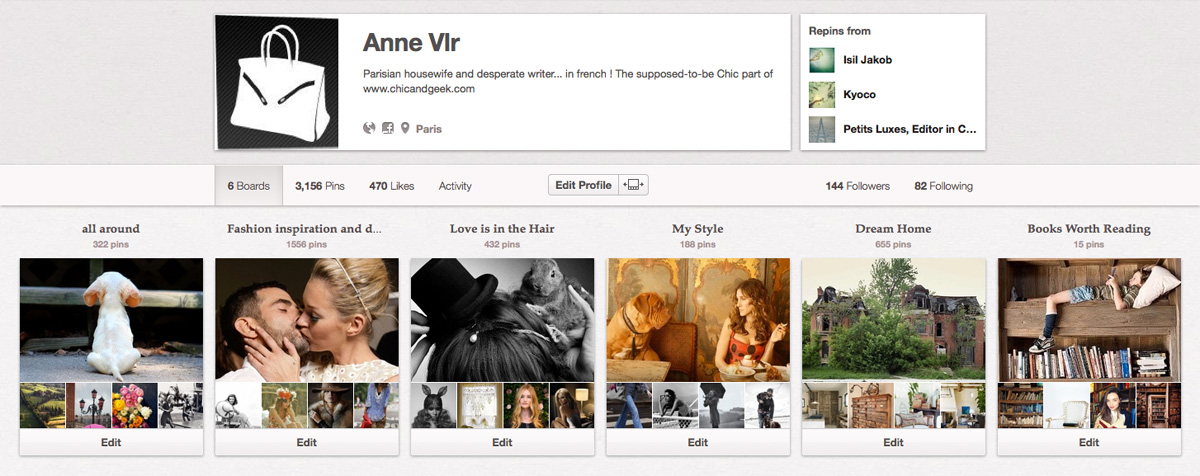Viewport: 1200px width, 476px height.
Task: Click the location pin icon beside Paris
Action: (406, 128)
